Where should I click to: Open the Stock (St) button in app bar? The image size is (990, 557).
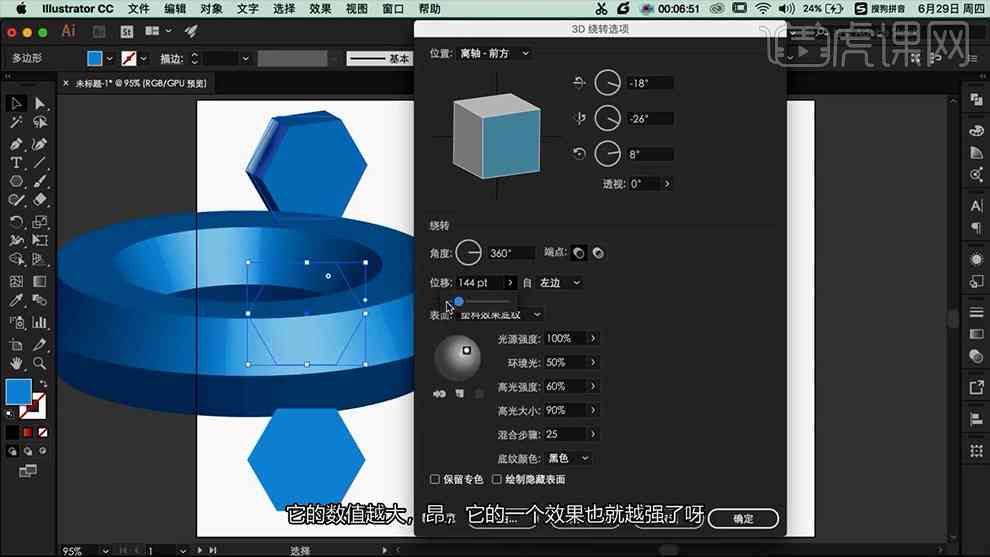click(x=127, y=32)
